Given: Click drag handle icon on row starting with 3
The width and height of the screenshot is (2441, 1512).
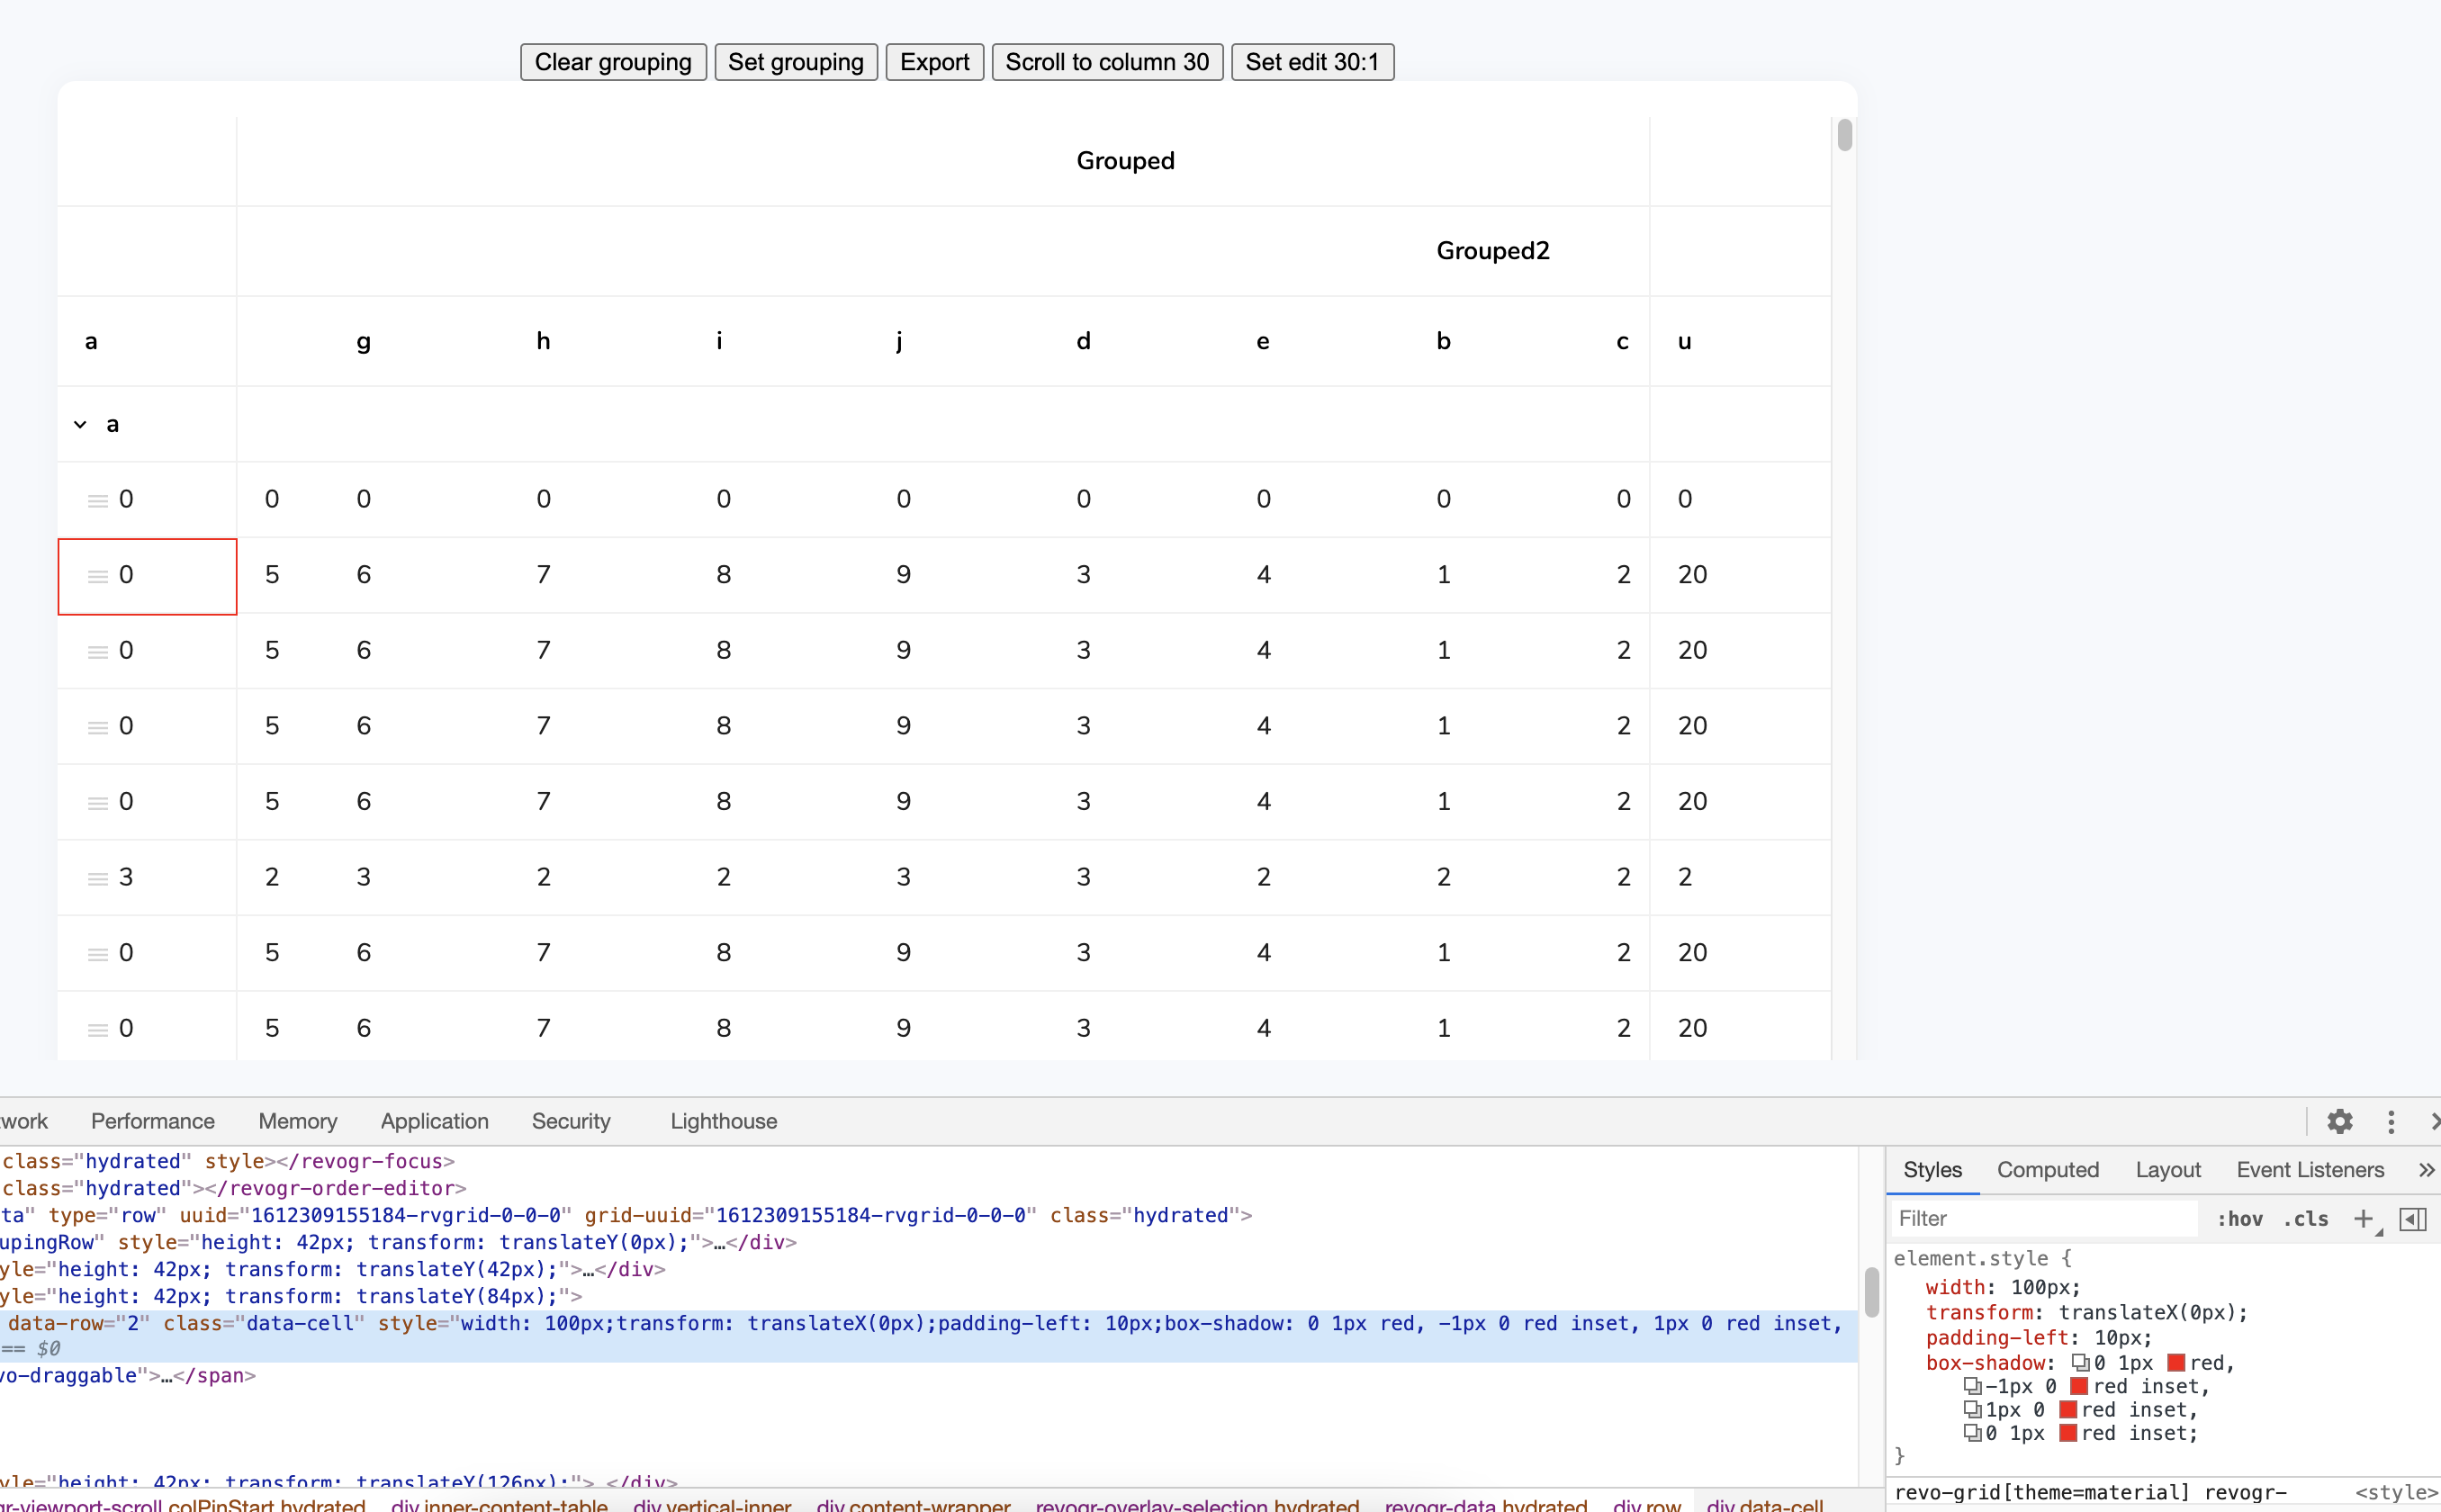Looking at the screenshot, I should pos(97,877).
